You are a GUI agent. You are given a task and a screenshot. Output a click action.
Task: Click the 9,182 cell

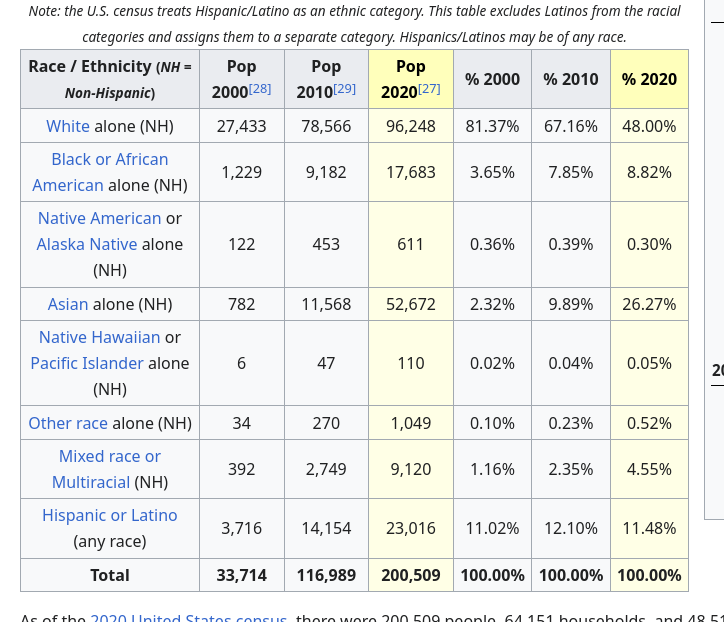point(326,172)
